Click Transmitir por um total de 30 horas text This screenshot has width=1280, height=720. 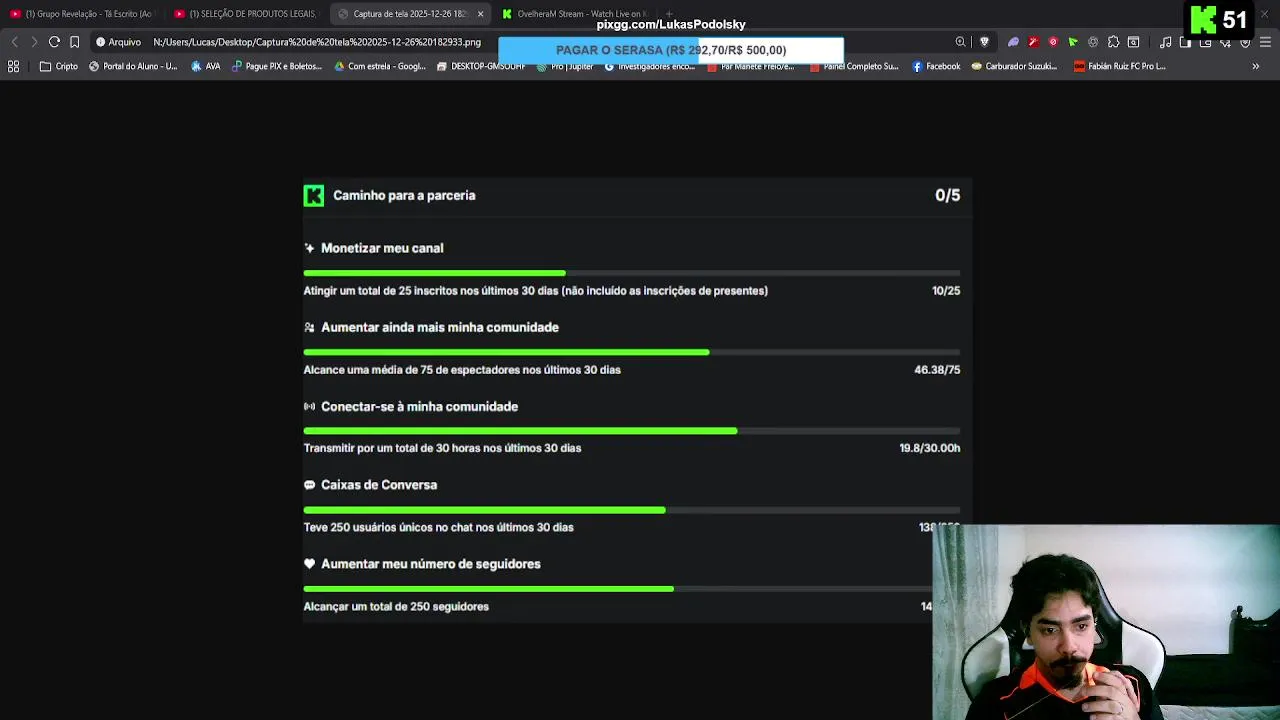[x=442, y=449]
